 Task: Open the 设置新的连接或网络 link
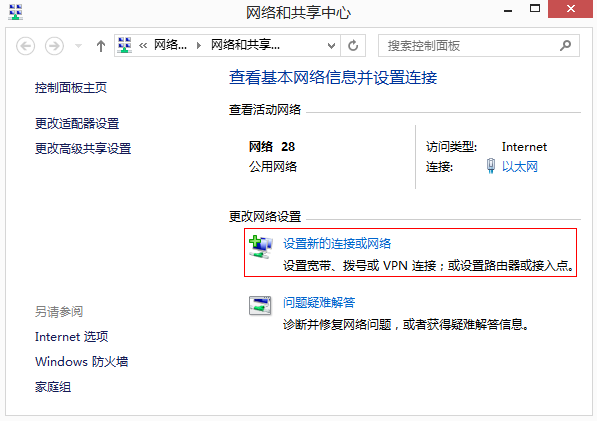337,244
